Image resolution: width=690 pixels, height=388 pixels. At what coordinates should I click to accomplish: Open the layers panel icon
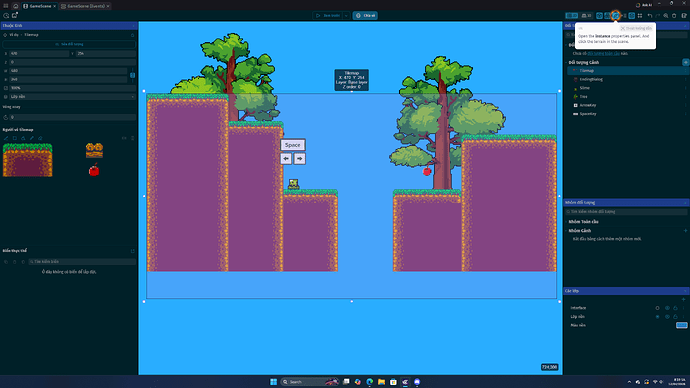pyautogui.click(x=631, y=15)
